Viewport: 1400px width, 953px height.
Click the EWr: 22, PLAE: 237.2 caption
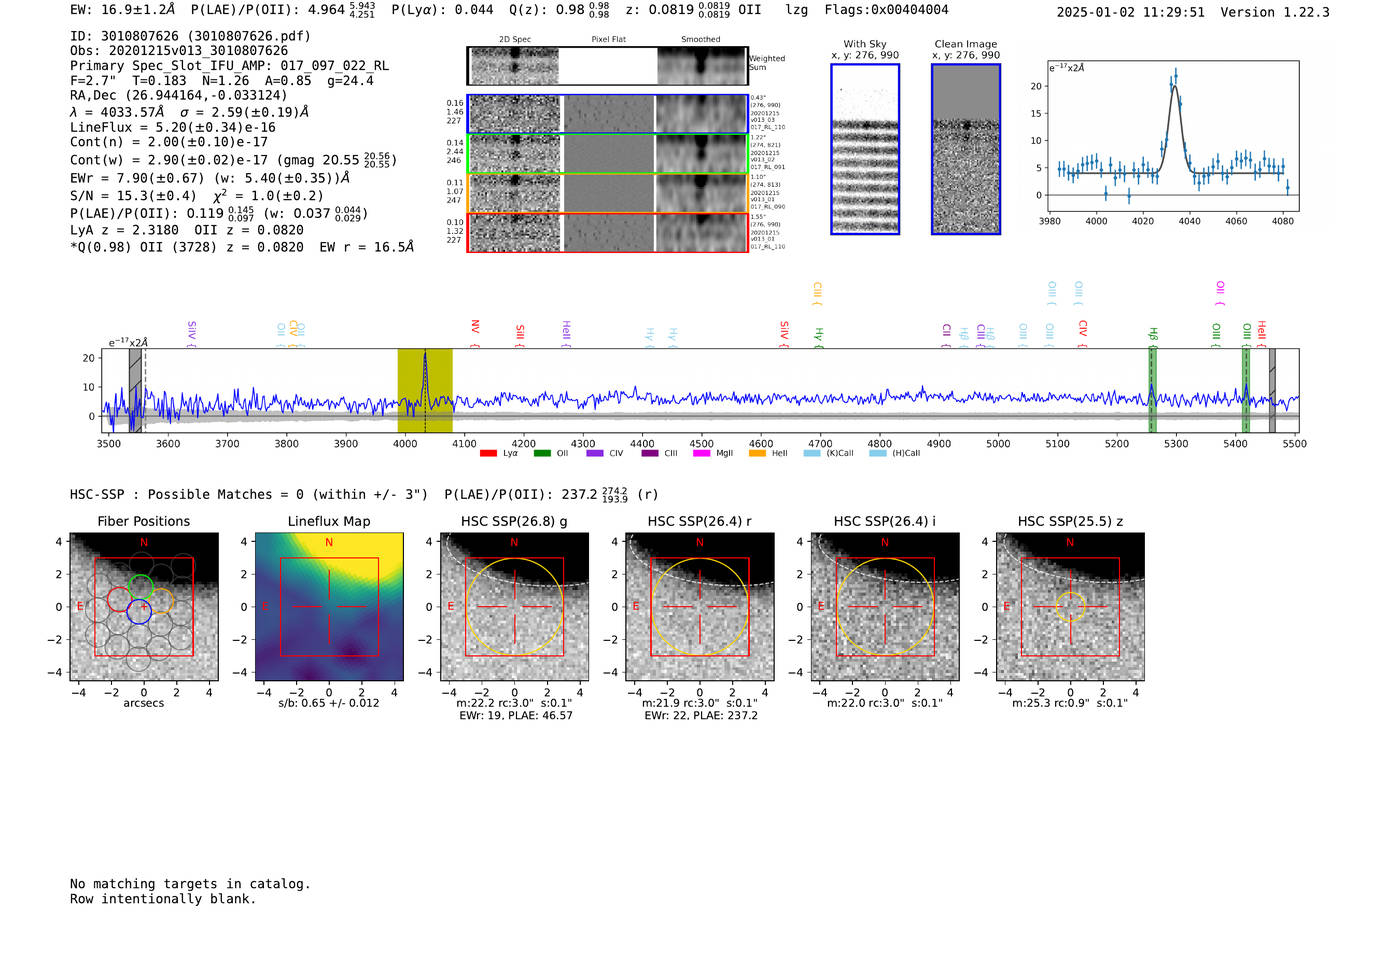pyautogui.click(x=701, y=716)
